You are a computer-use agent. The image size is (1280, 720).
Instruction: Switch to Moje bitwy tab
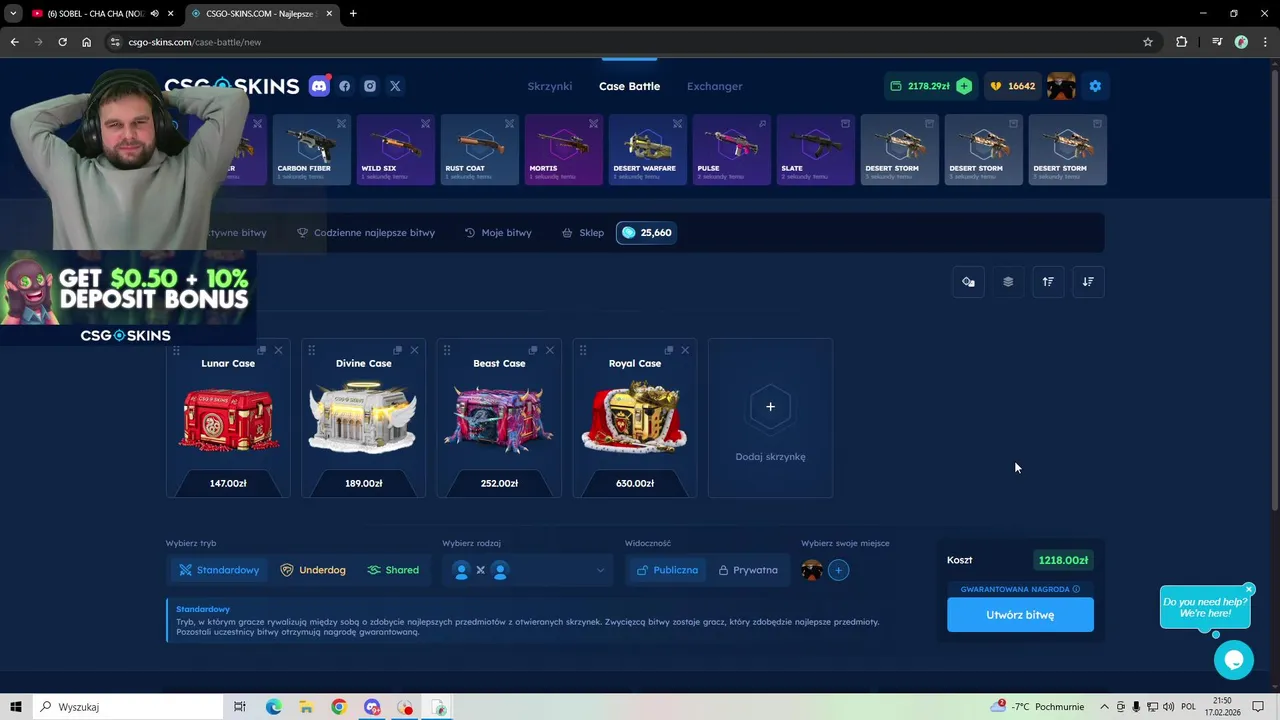point(498,233)
